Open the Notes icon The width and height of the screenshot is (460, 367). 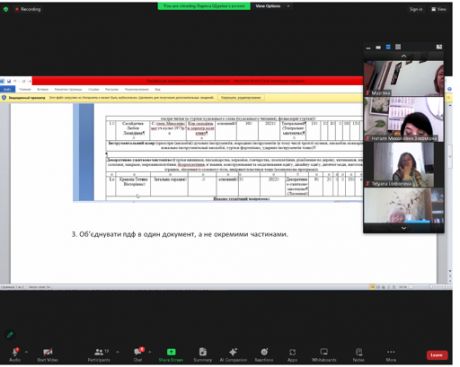click(x=359, y=354)
